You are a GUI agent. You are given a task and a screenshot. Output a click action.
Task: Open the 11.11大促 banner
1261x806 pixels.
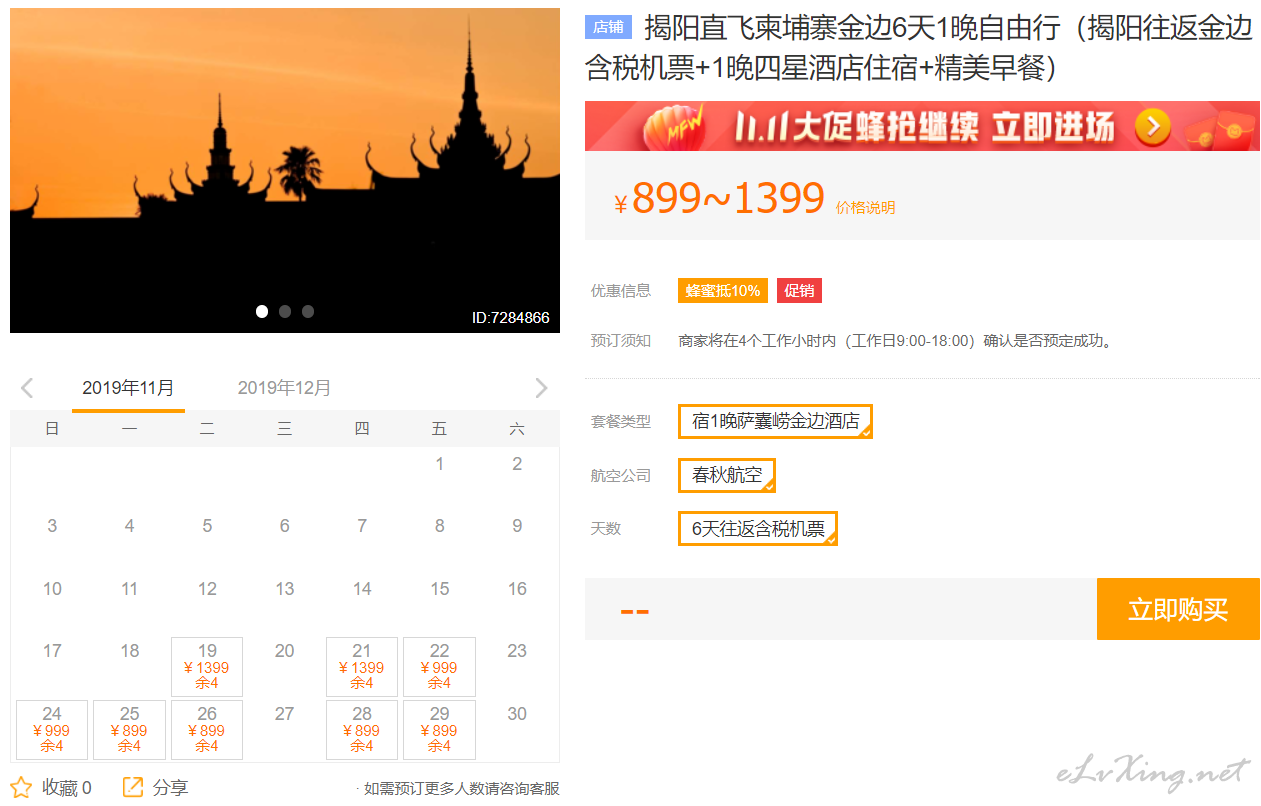[922, 126]
